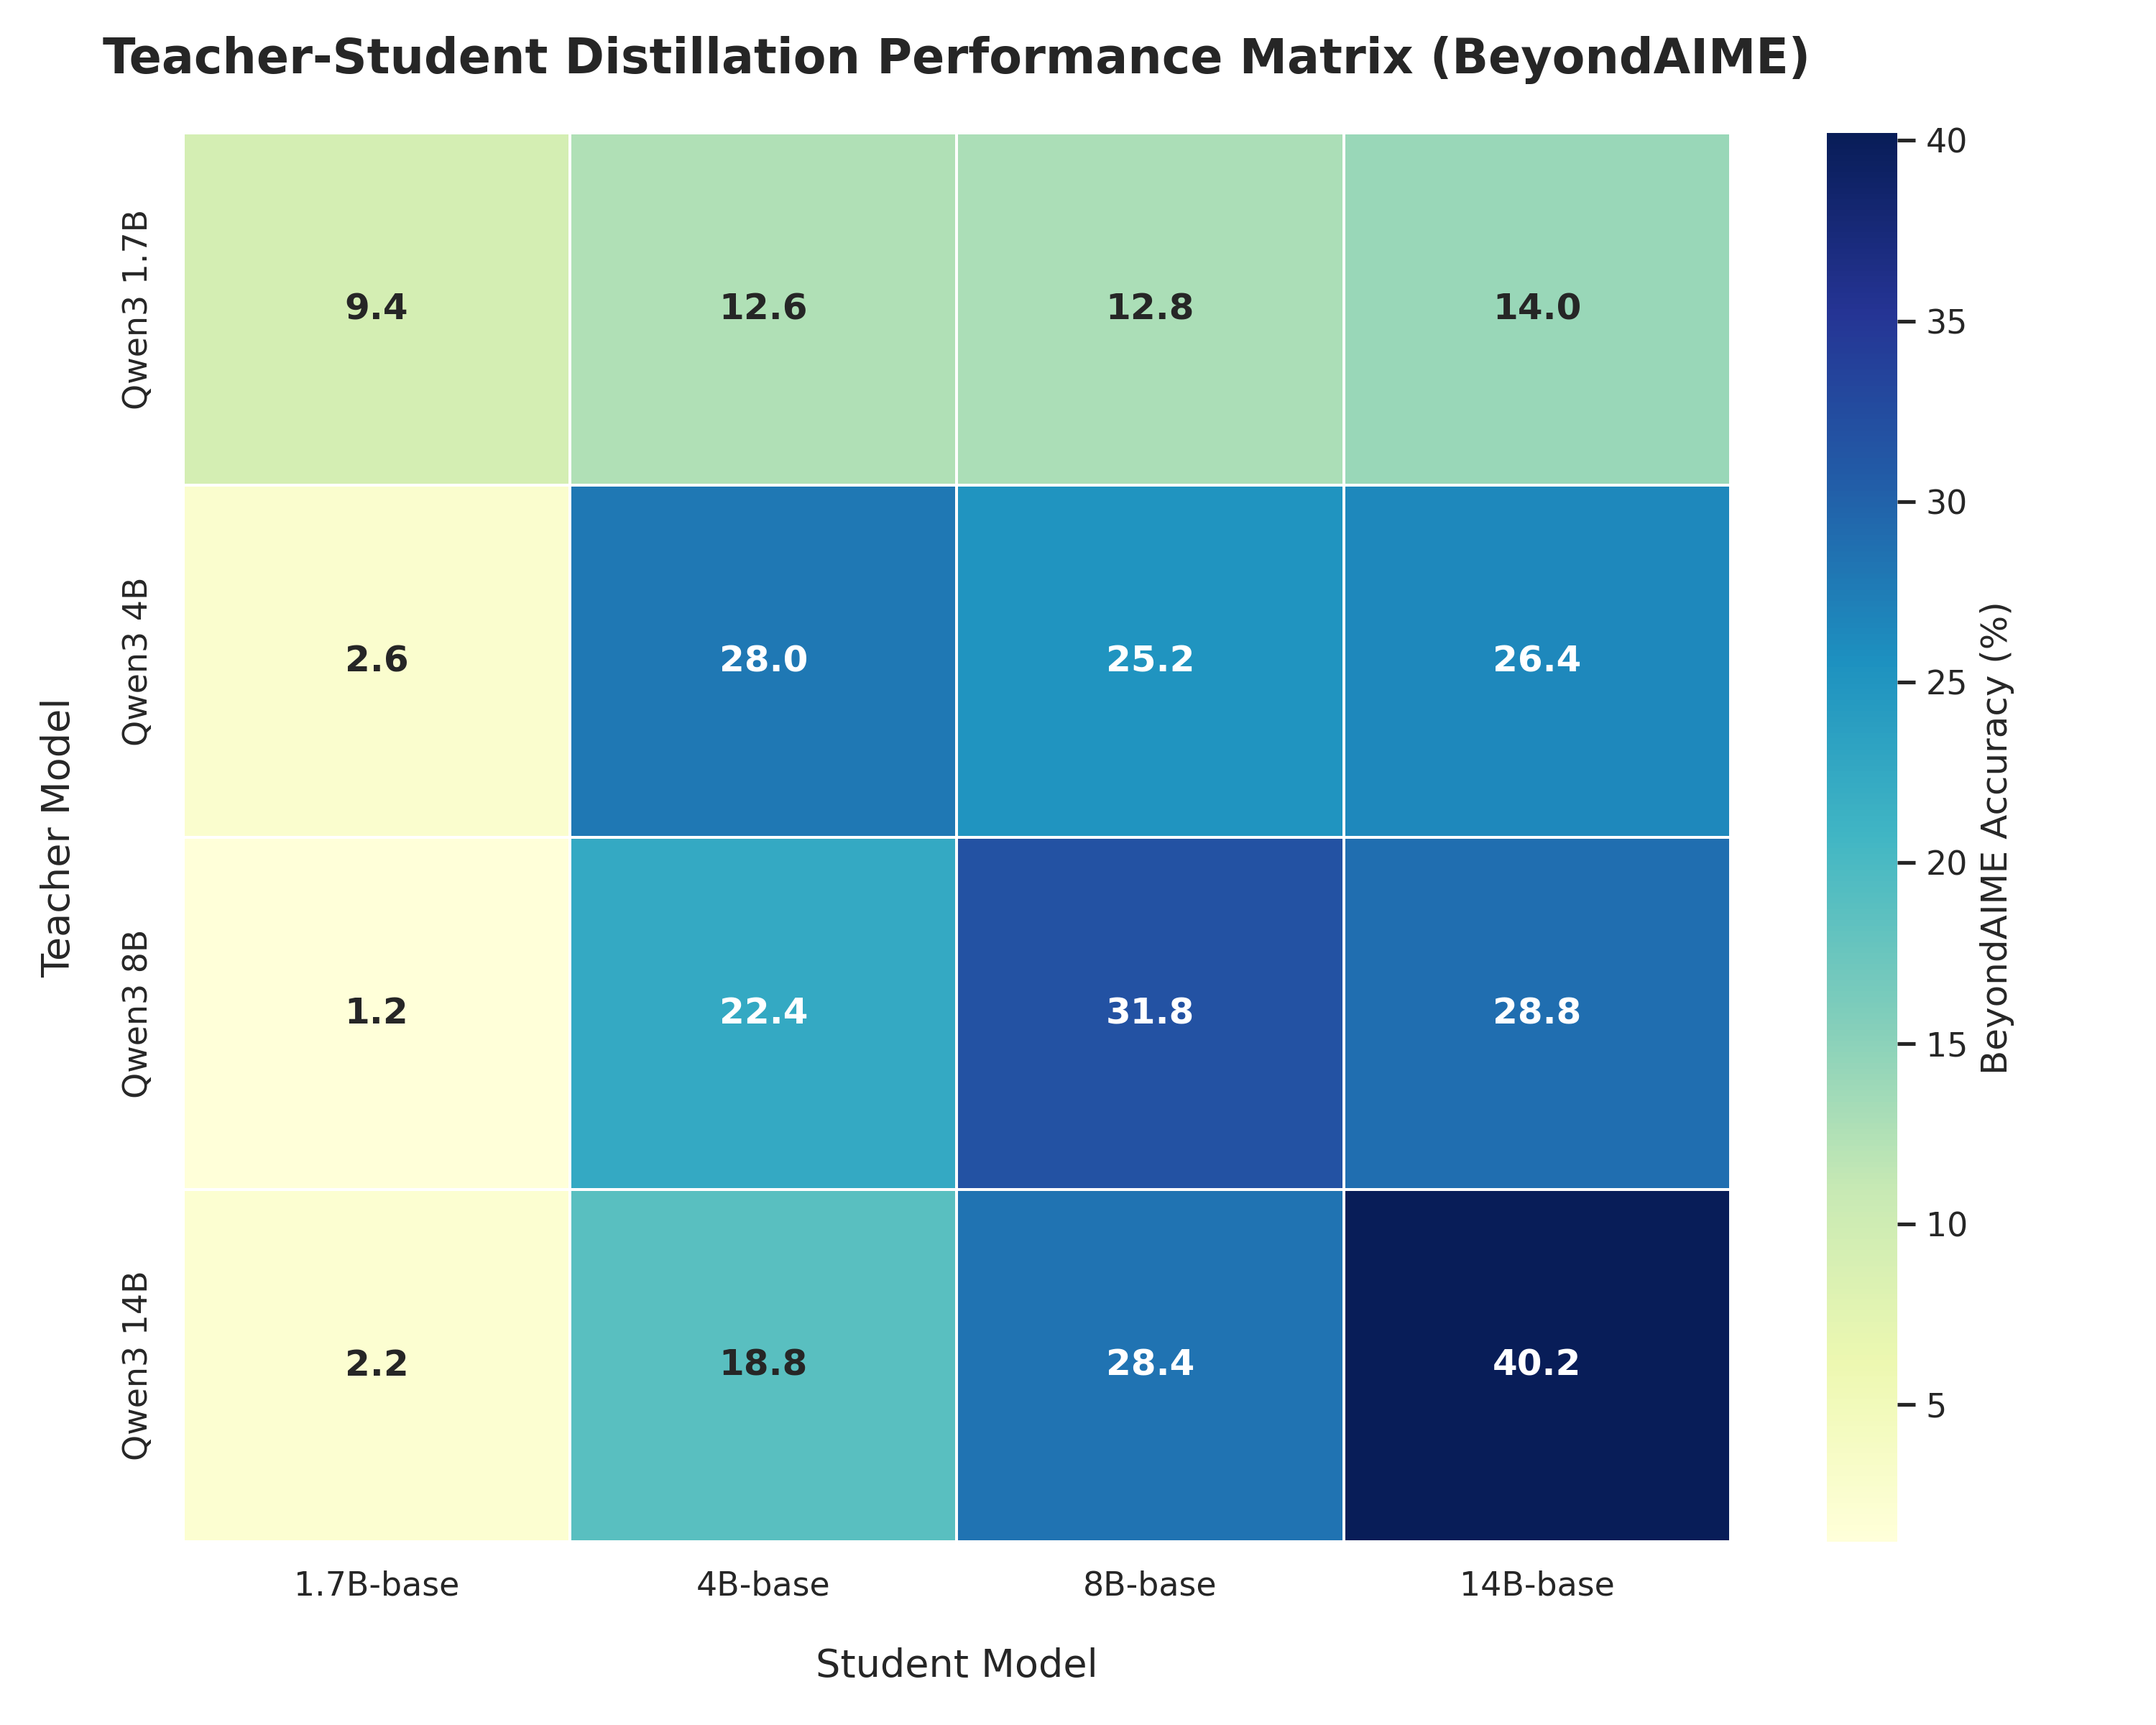Click the BeyondAIME Accuracy (%) colorbar label
The width and height of the screenshot is (2156, 1725).
[x=1995, y=837]
